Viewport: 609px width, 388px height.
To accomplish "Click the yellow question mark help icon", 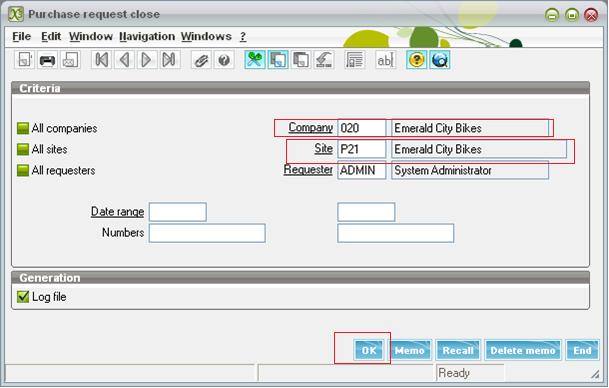I will click(417, 60).
